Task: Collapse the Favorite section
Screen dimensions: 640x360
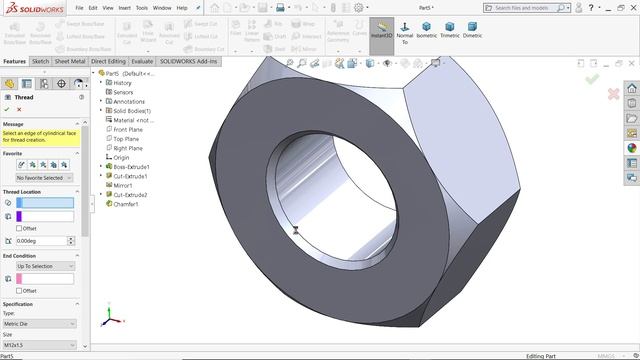Action: (x=77, y=153)
